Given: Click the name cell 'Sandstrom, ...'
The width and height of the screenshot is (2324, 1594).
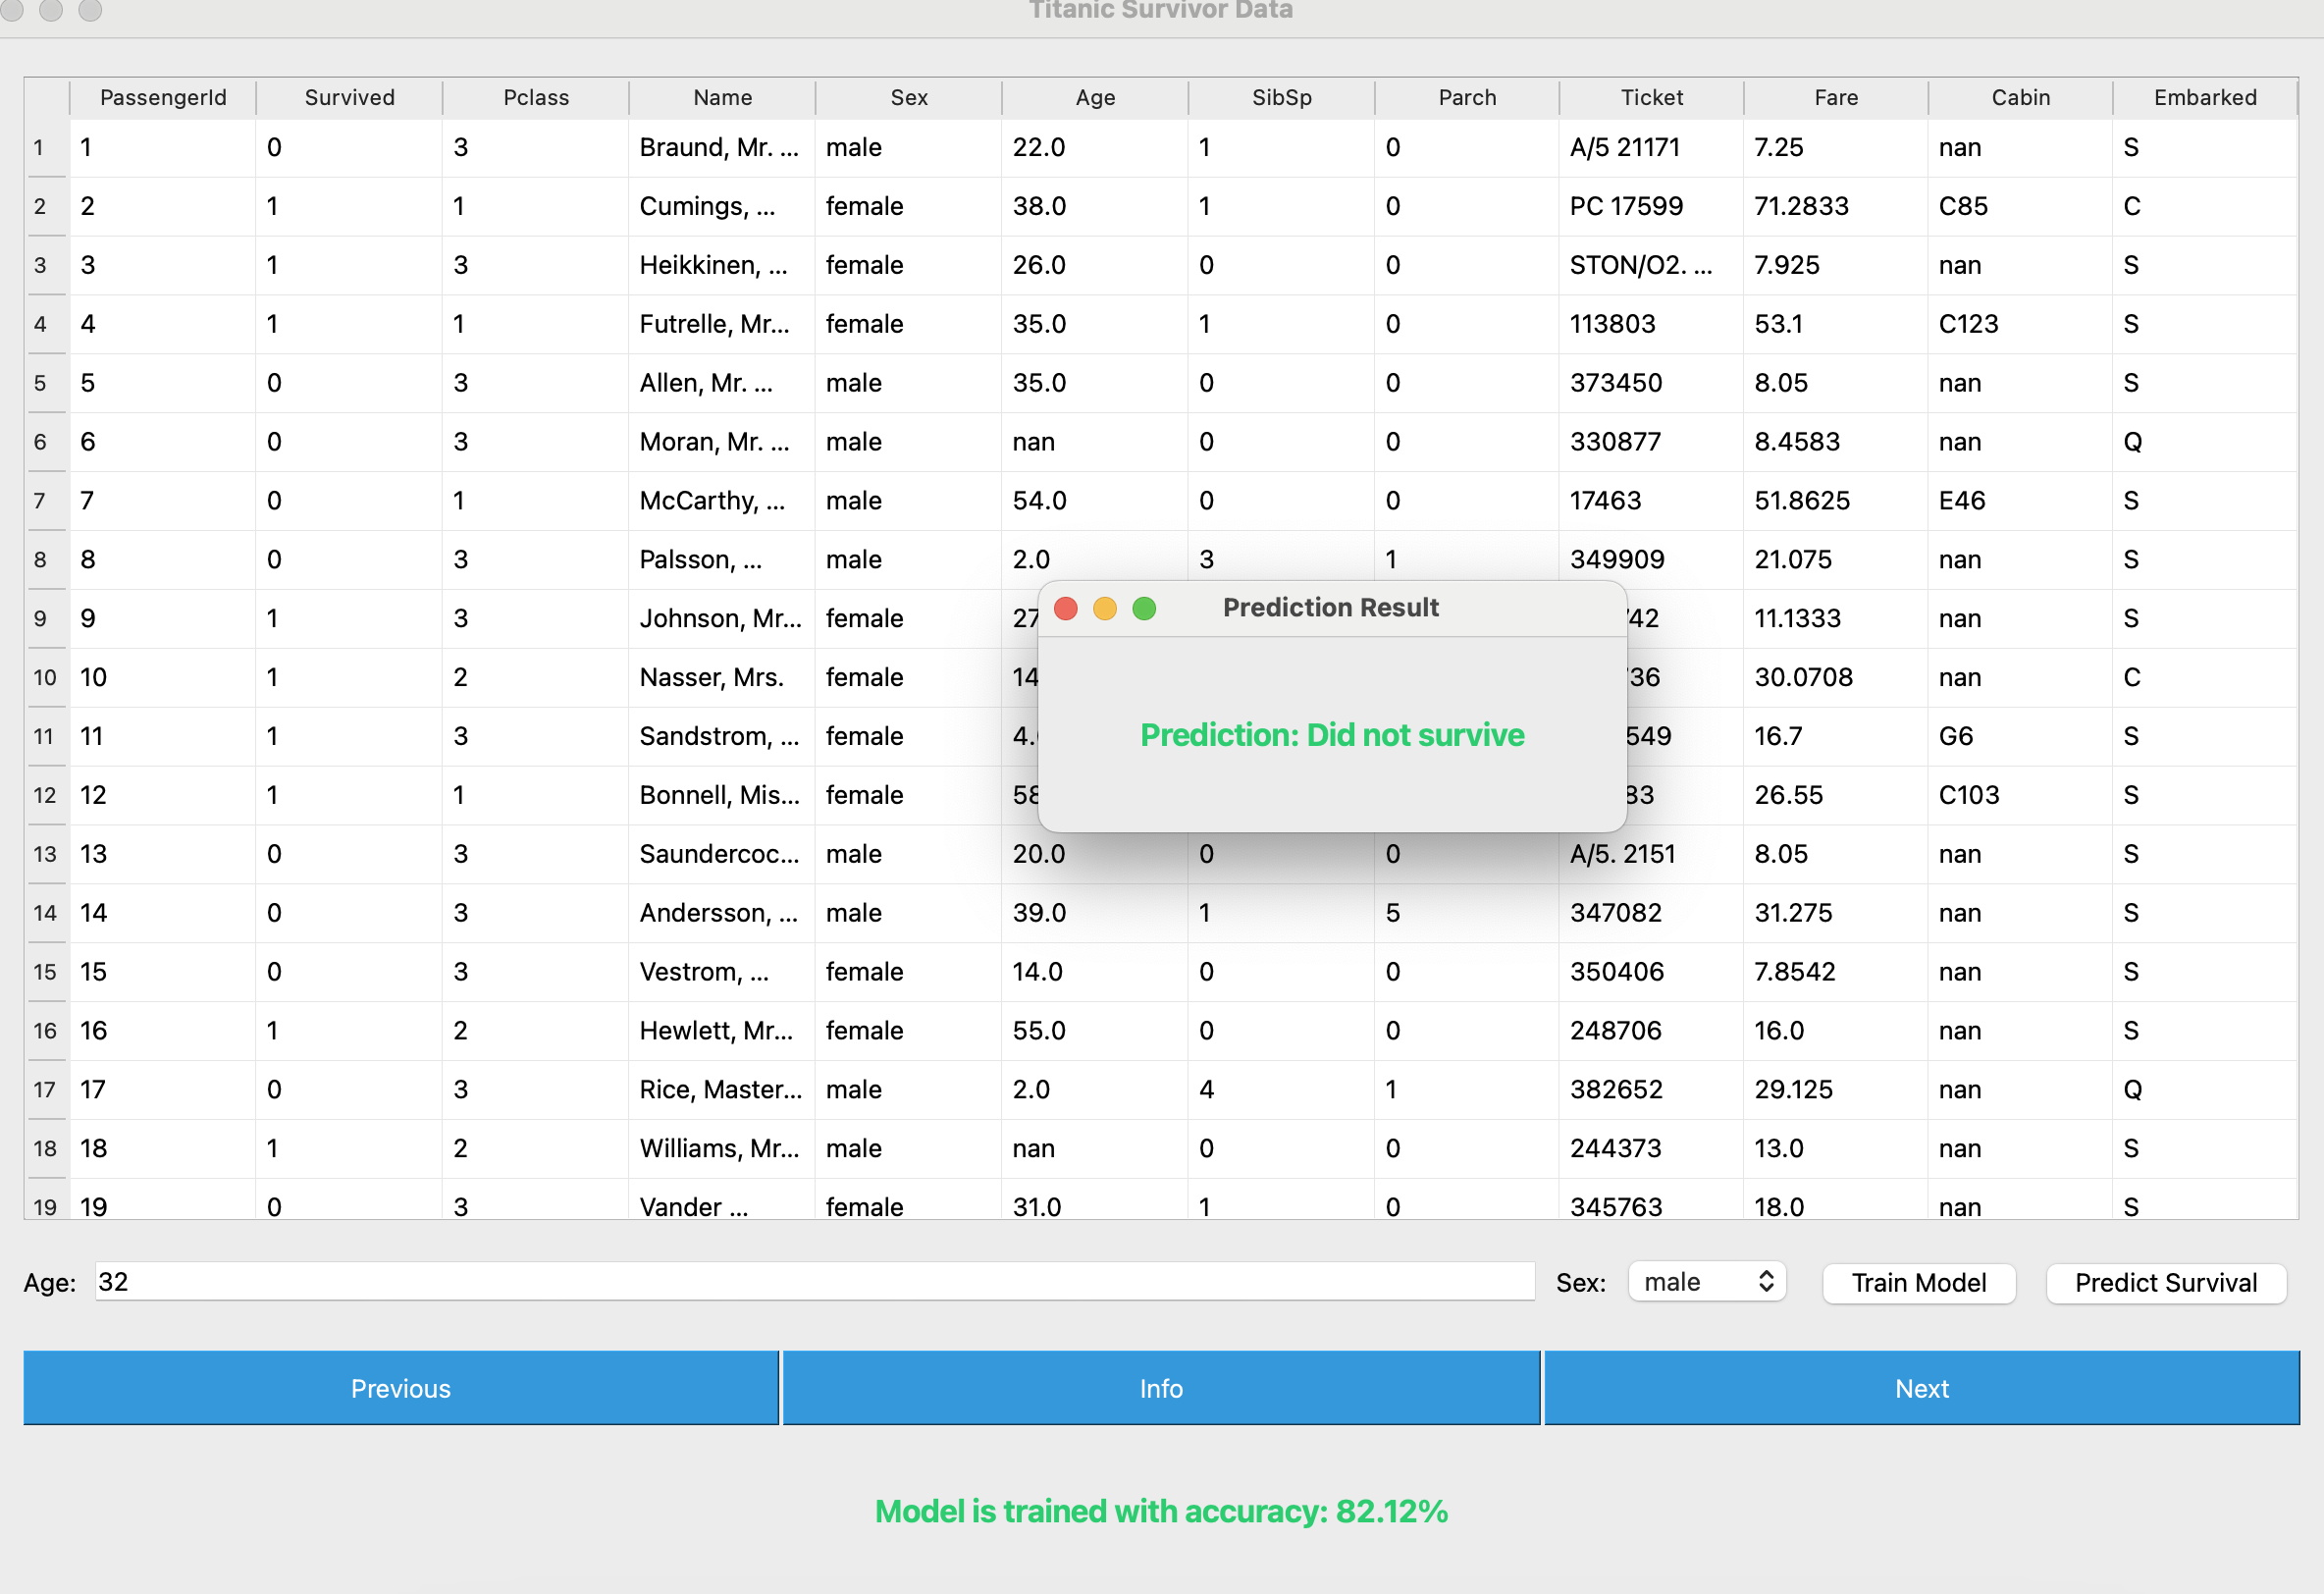Looking at the screenshot, I should (722, 737).
